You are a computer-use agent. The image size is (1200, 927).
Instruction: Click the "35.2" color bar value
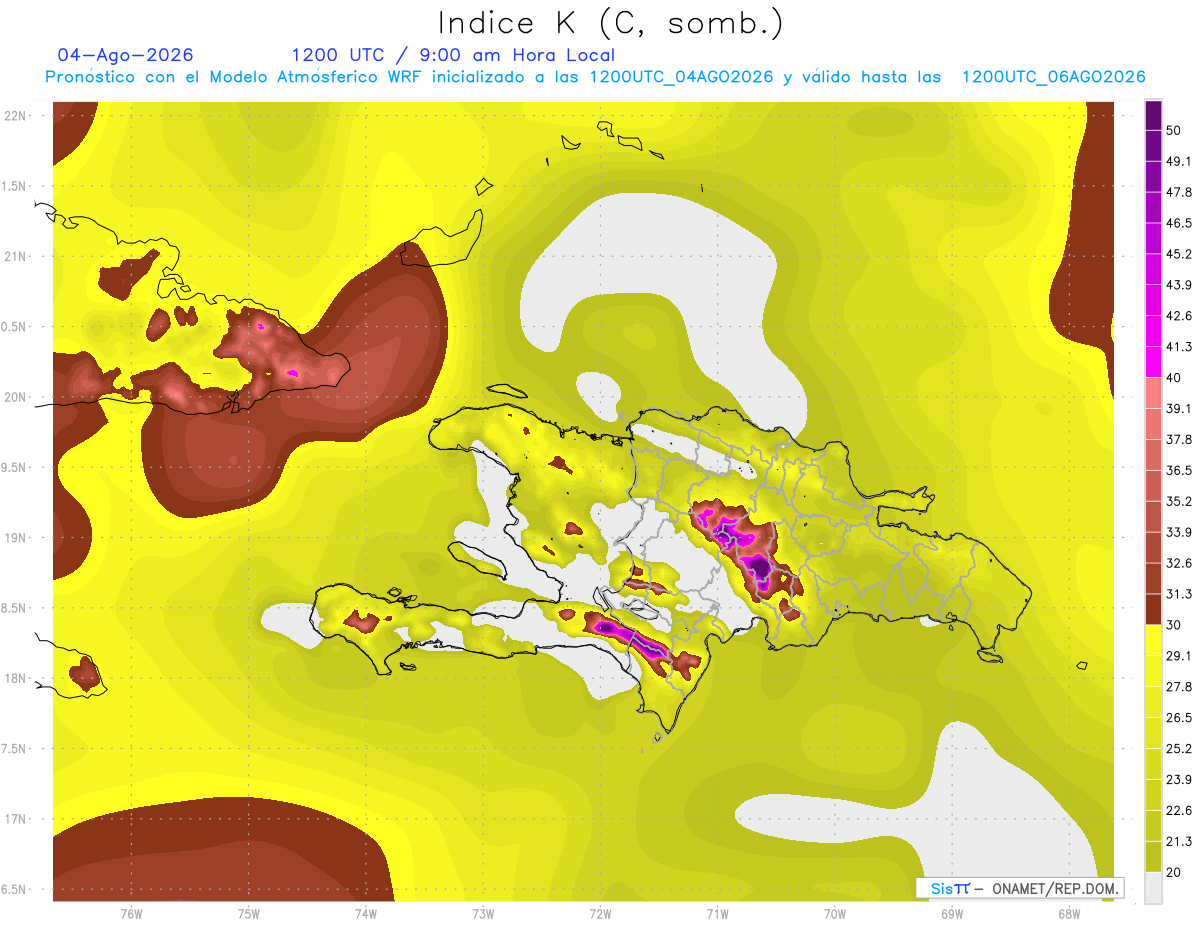(1178, 501)
